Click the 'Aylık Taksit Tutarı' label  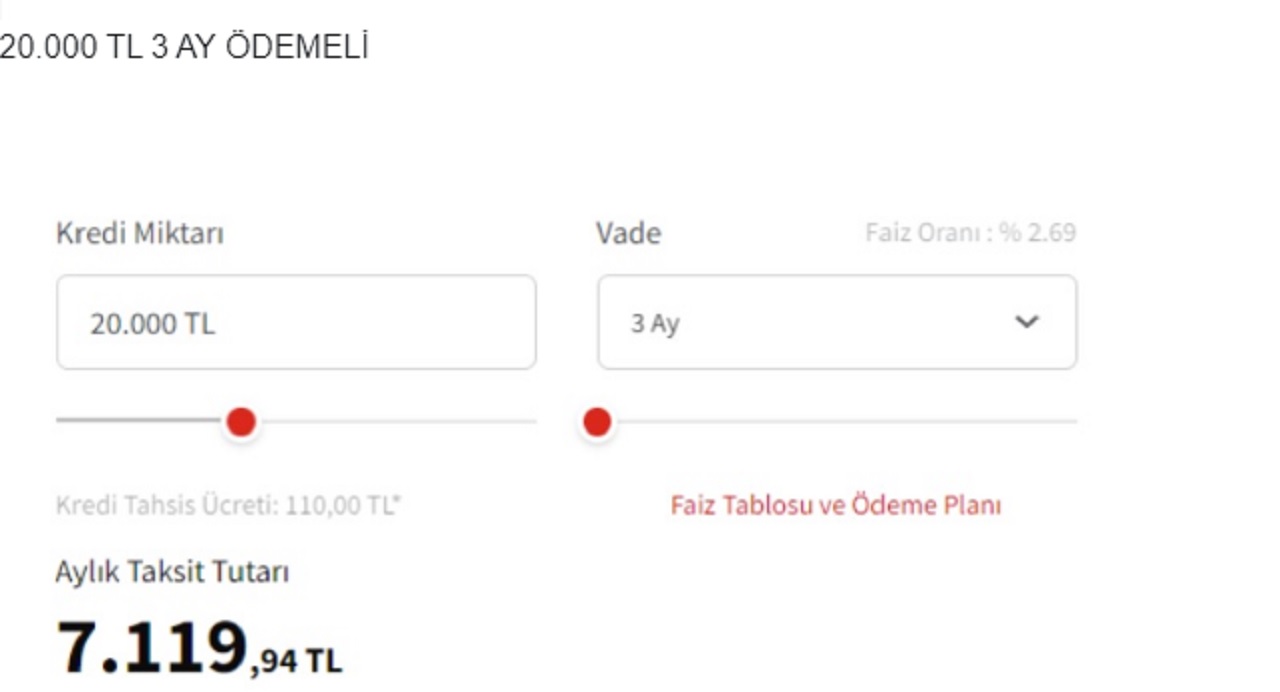coord(172,572)
